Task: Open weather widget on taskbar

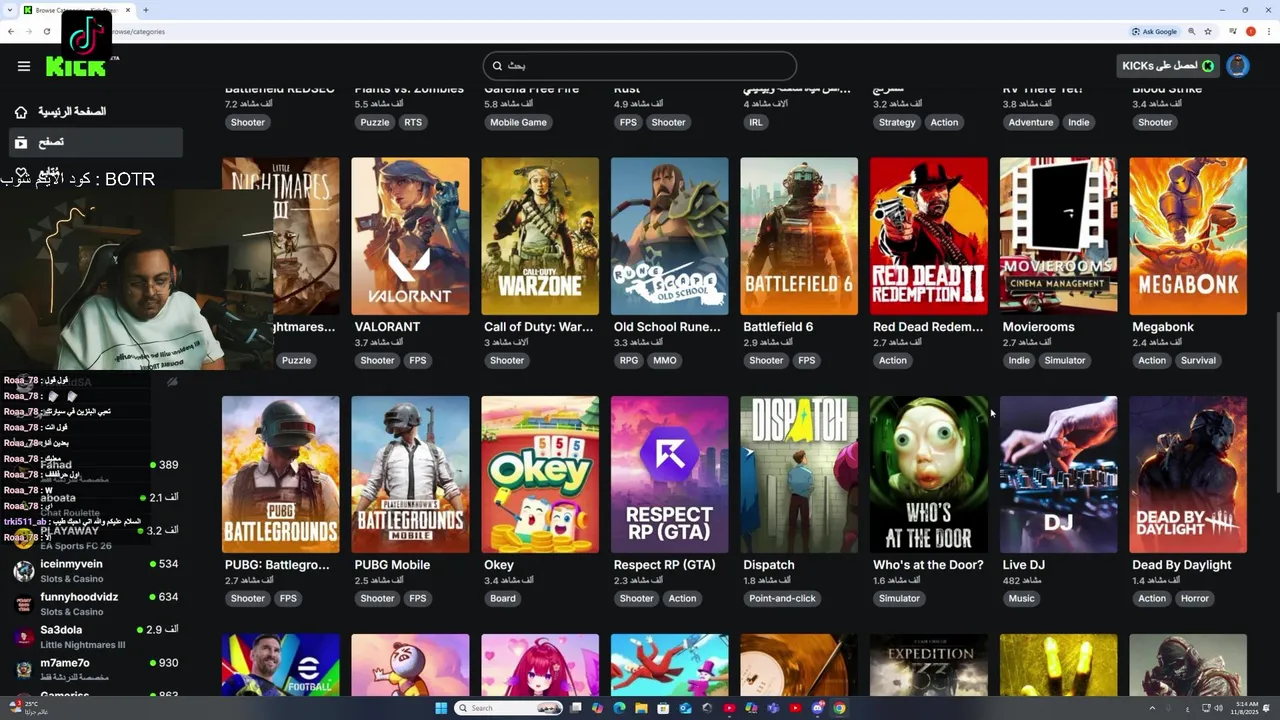Action: (x=26, y=707)
